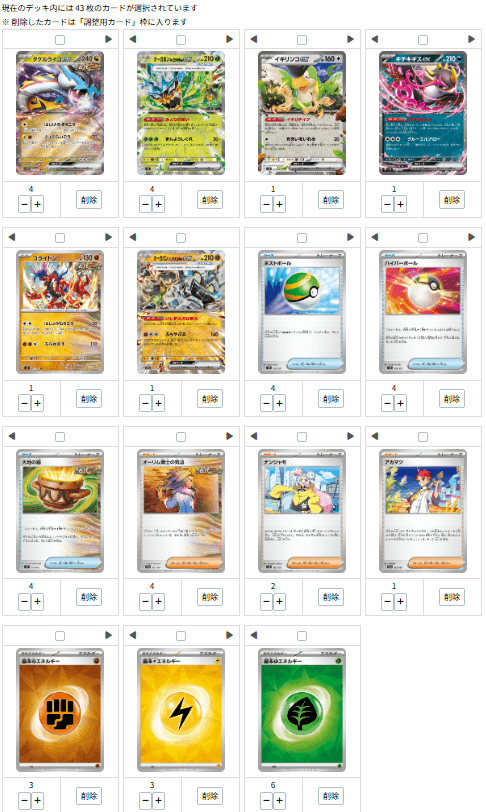
Task: Decrease Fighting Energy count with minus
Action: (24, 801)
